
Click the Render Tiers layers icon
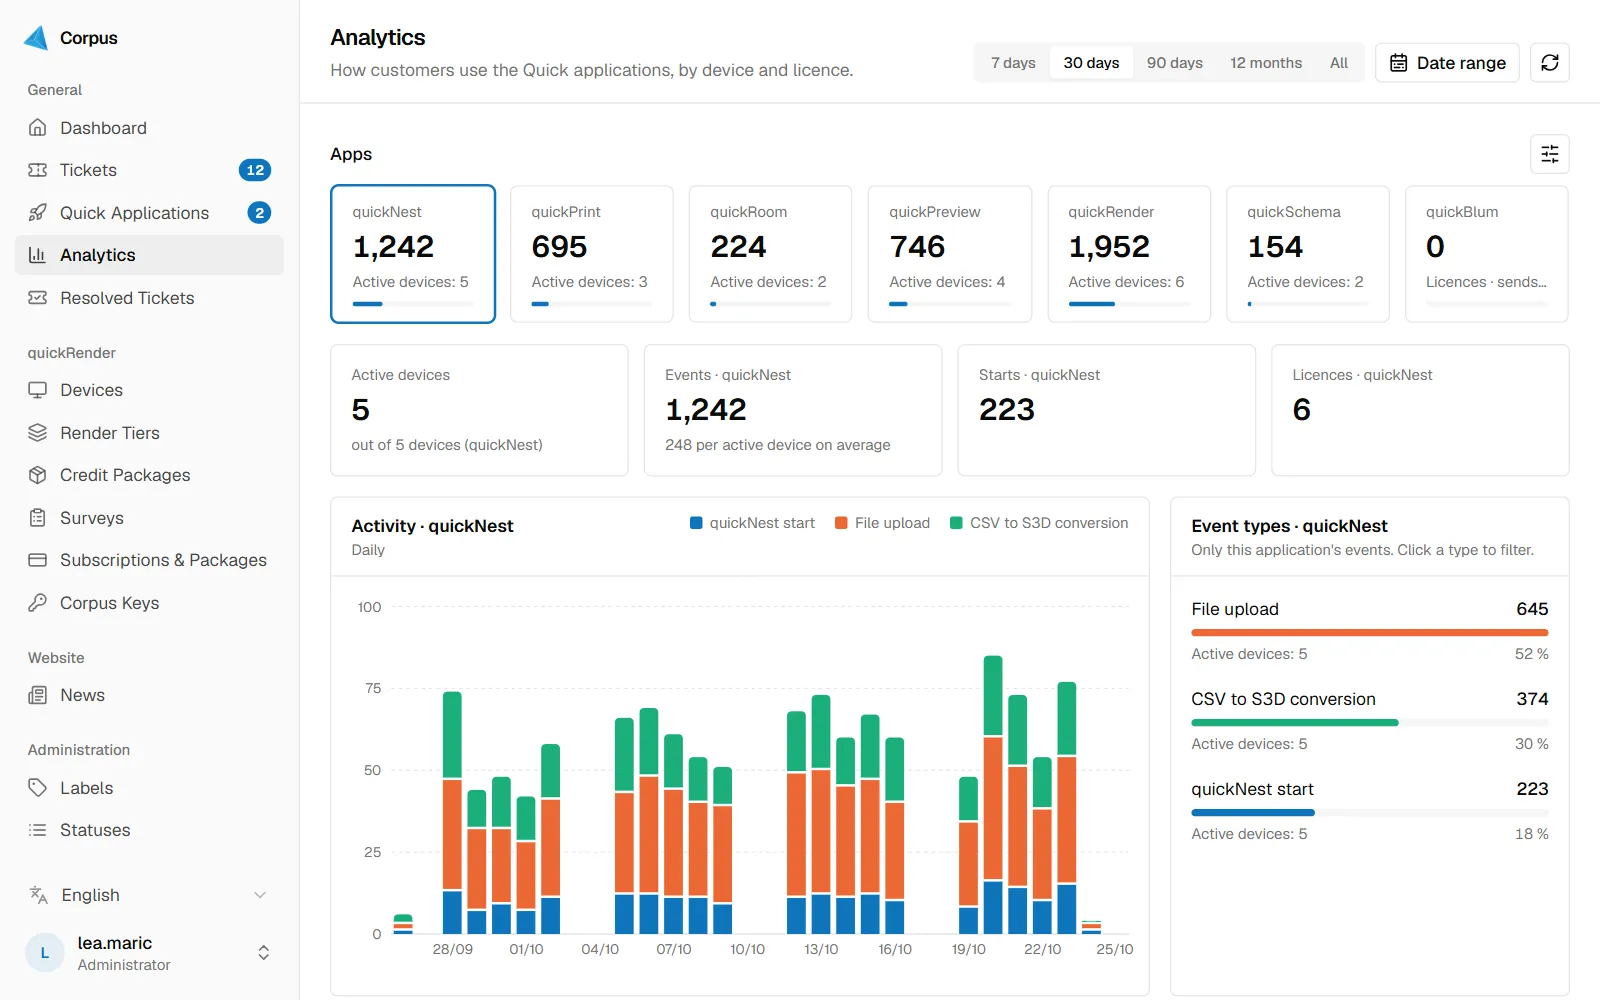coord(38,433)
